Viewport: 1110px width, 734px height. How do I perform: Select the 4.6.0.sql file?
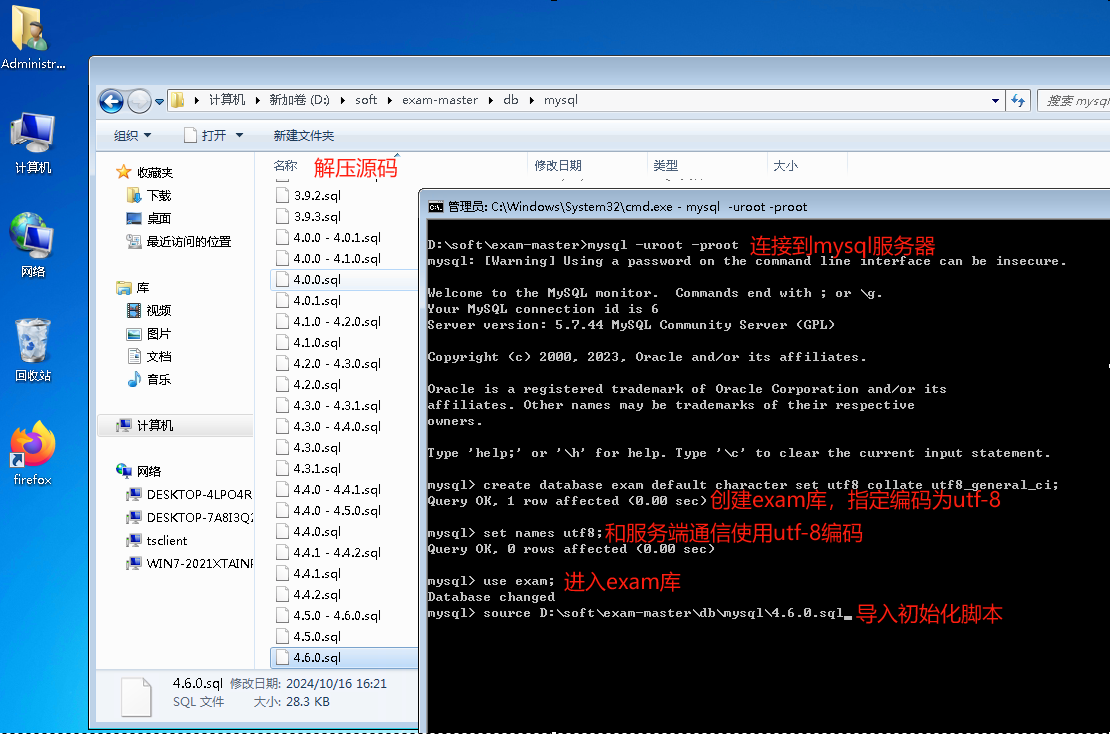[x=317, y=657]
